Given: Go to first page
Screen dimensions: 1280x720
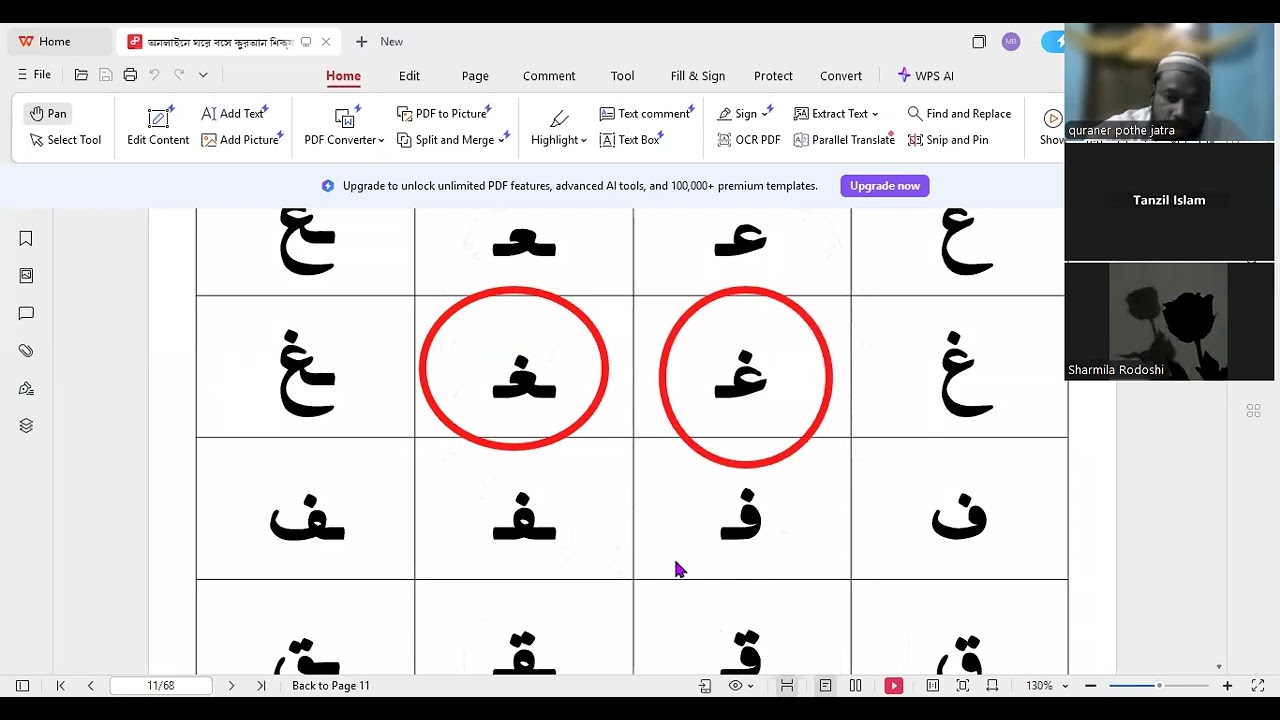Looking at the screenshot, I should click(61, 686).
